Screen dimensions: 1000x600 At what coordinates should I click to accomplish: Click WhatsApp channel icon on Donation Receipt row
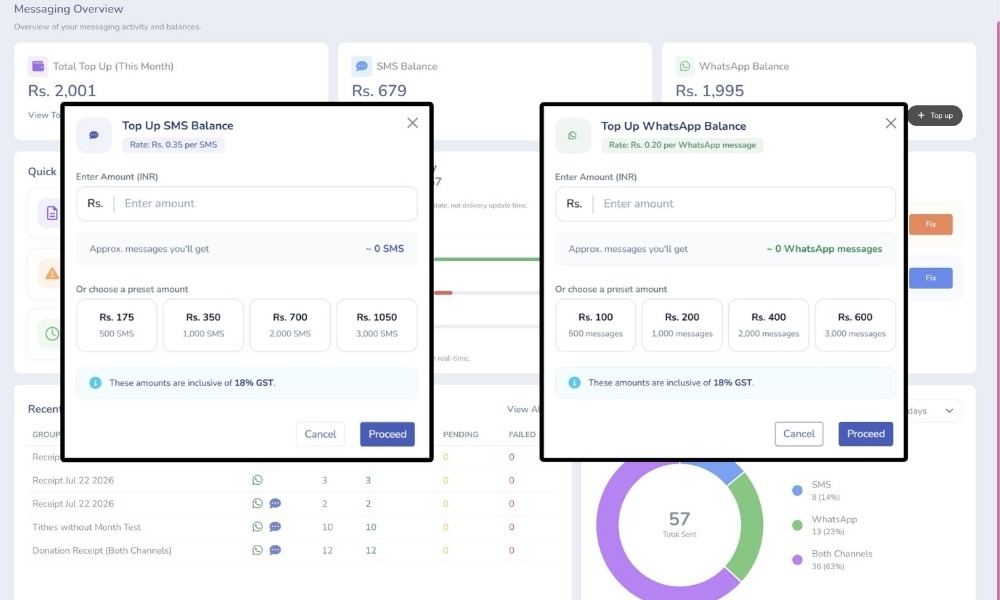point(257,550)
